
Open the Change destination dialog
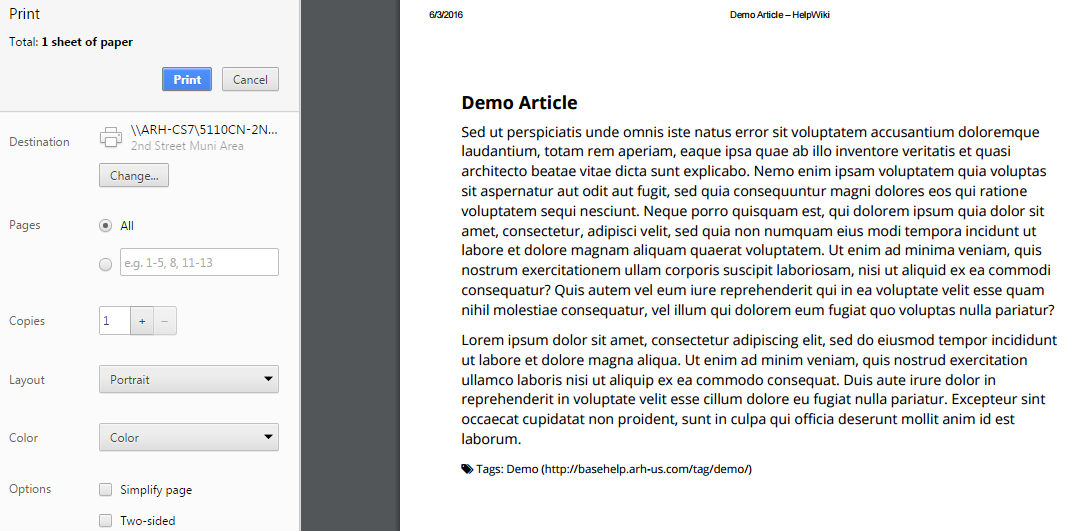pyautogui.click(x=134, y=176)
